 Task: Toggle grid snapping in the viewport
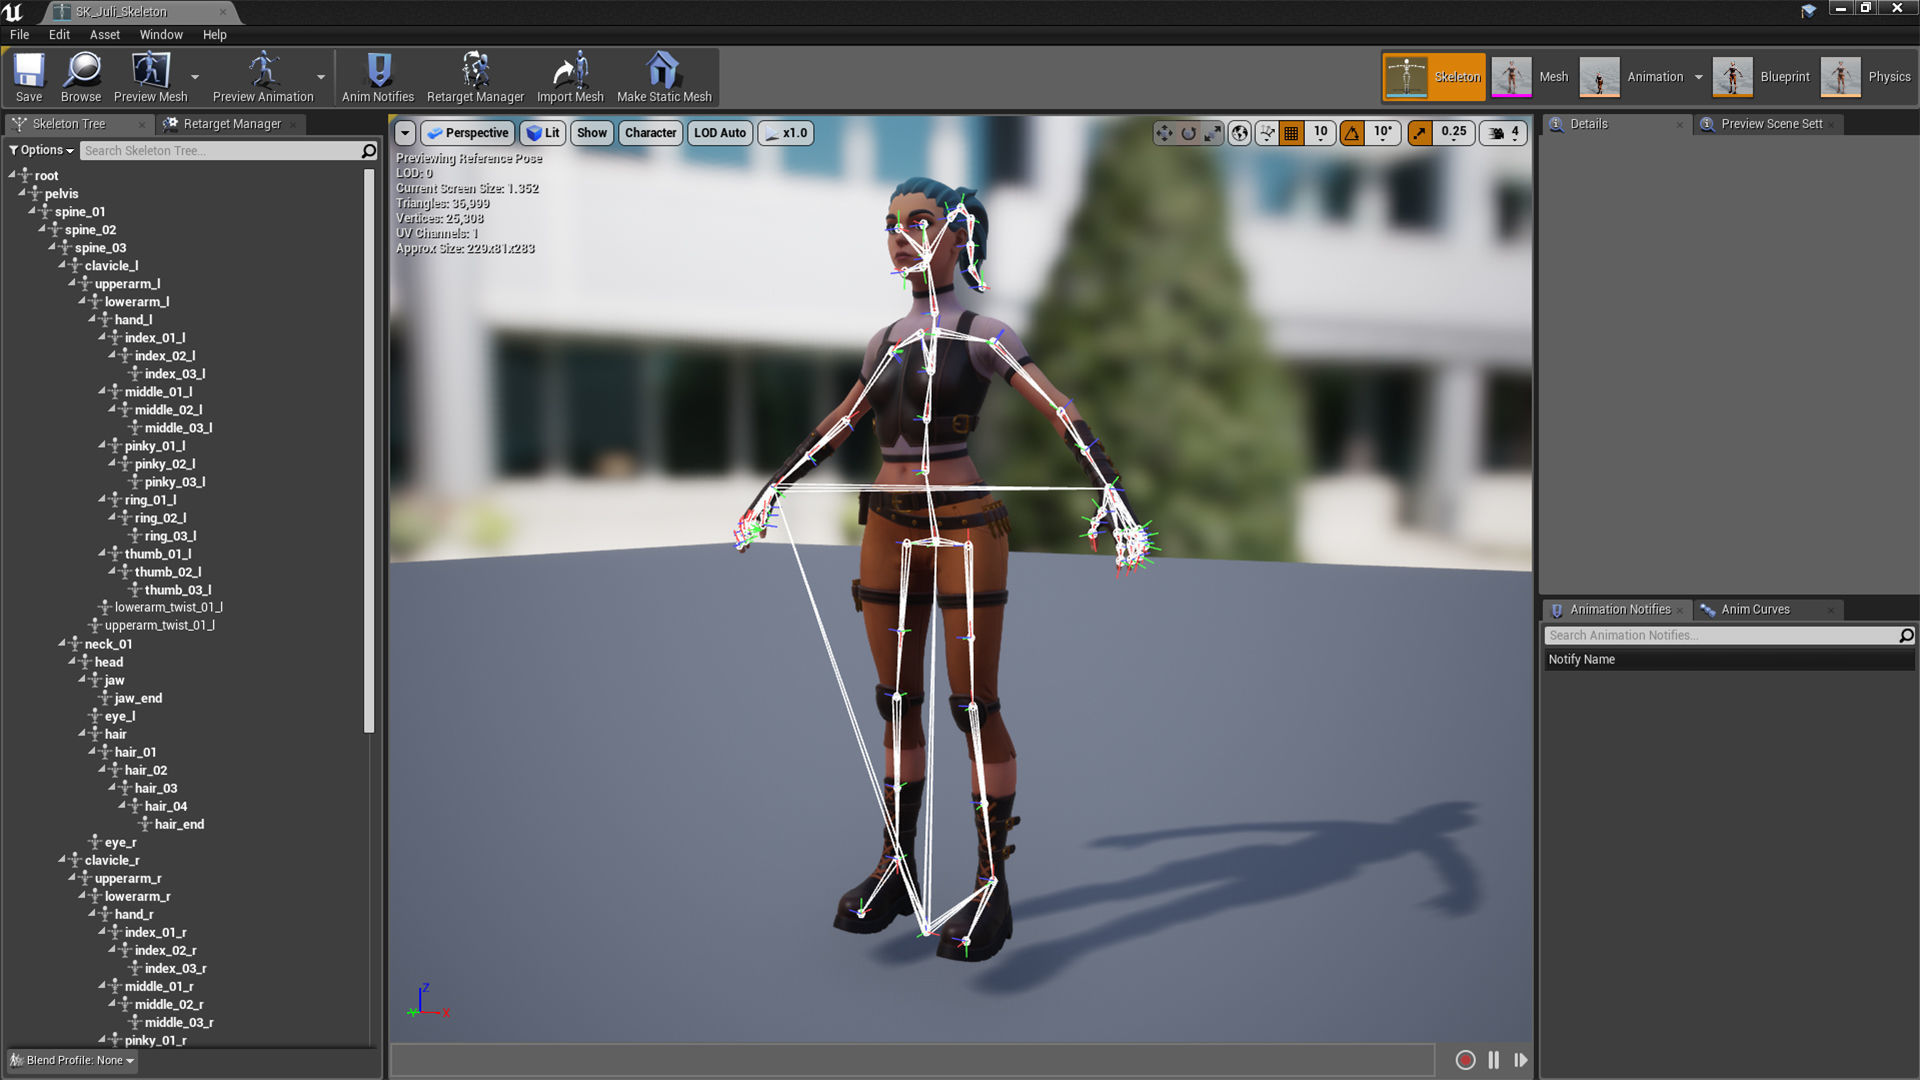coord(1289,132)
